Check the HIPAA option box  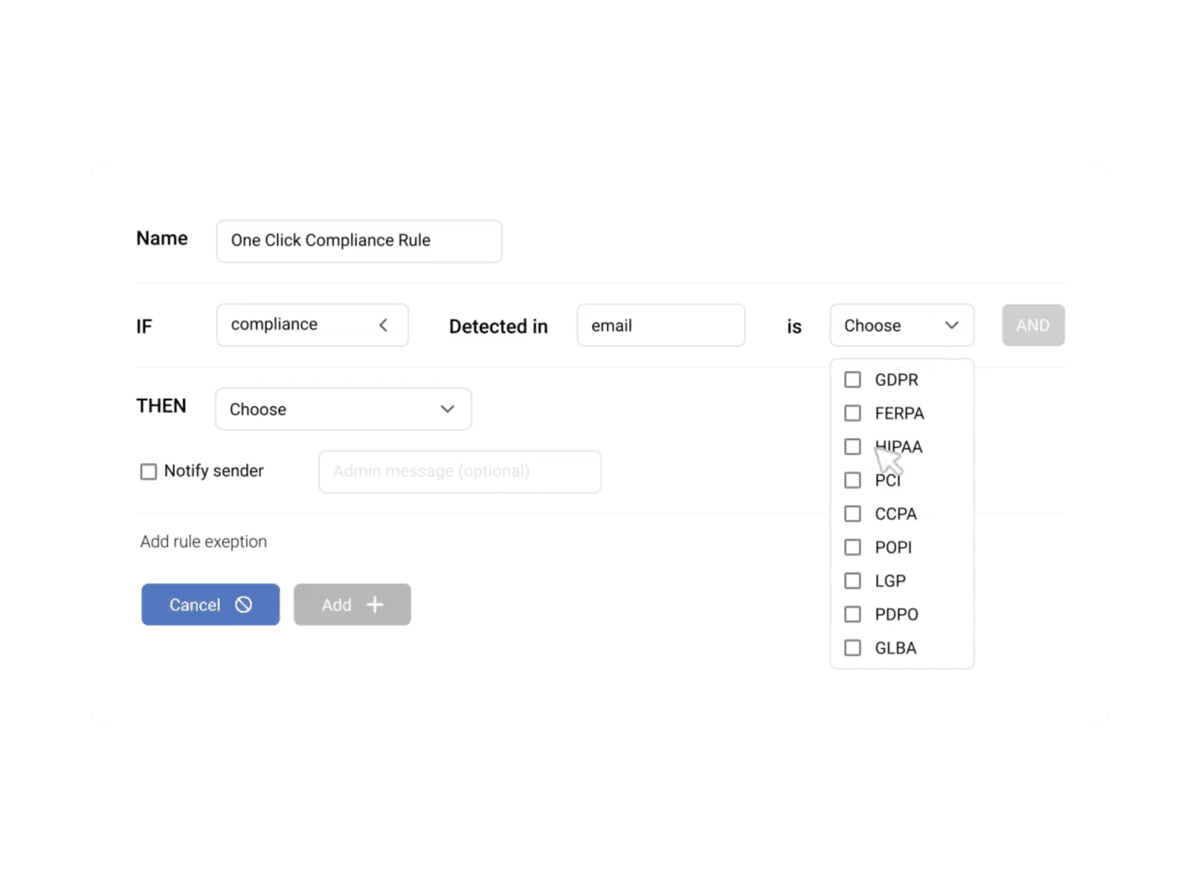pos(853,447)
